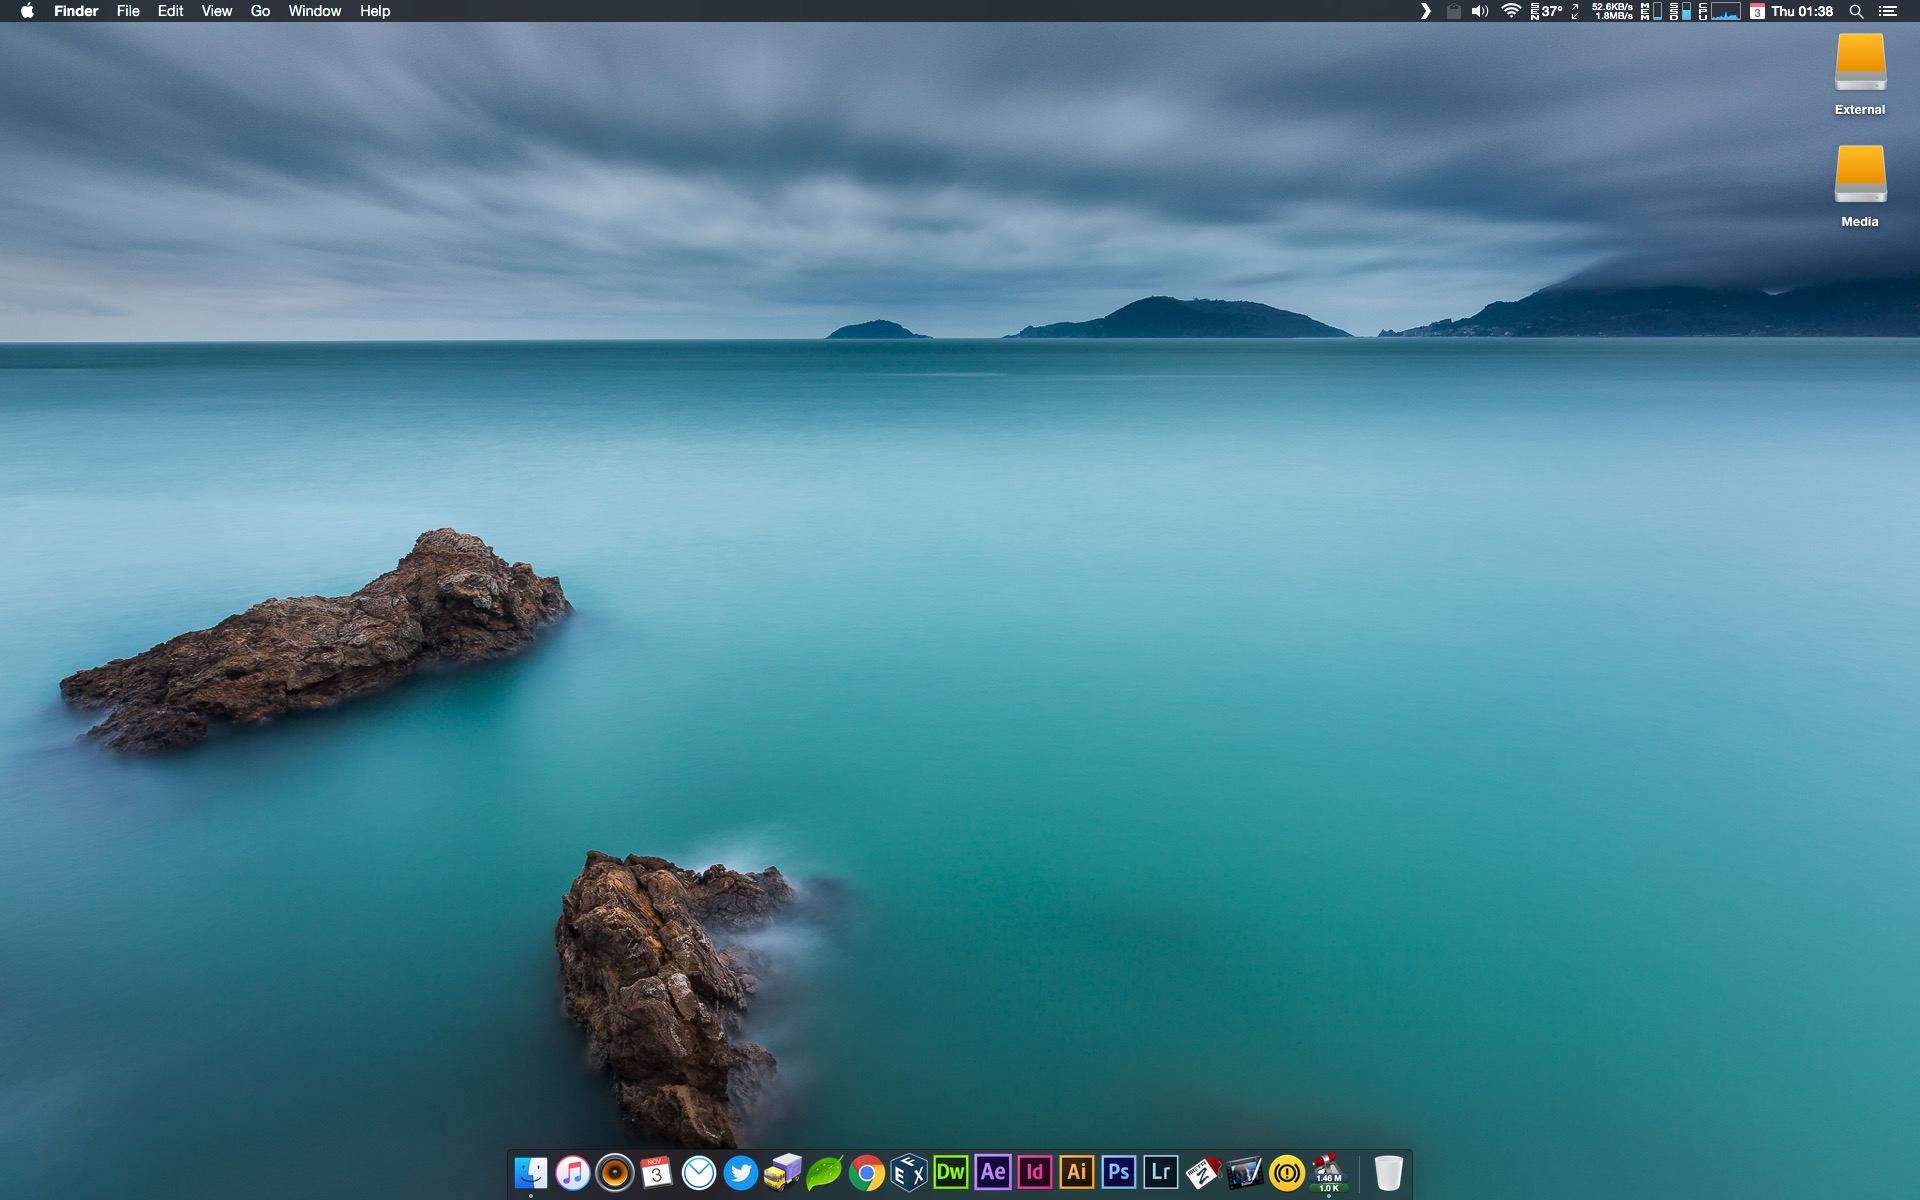Open the Go menu
This screenshot has height=1200, width=1920.
[260, 11]
